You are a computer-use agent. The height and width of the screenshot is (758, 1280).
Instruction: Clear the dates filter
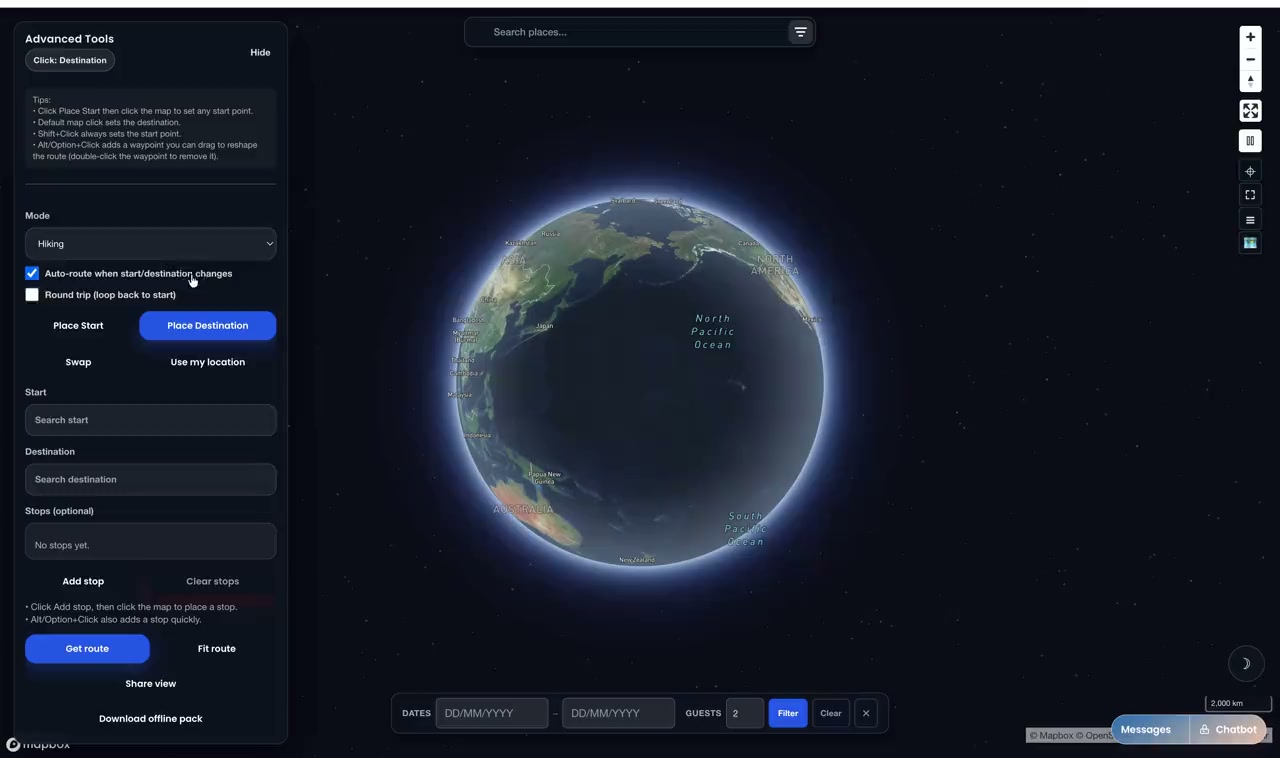pyautogui.click(x=830, y=712)
